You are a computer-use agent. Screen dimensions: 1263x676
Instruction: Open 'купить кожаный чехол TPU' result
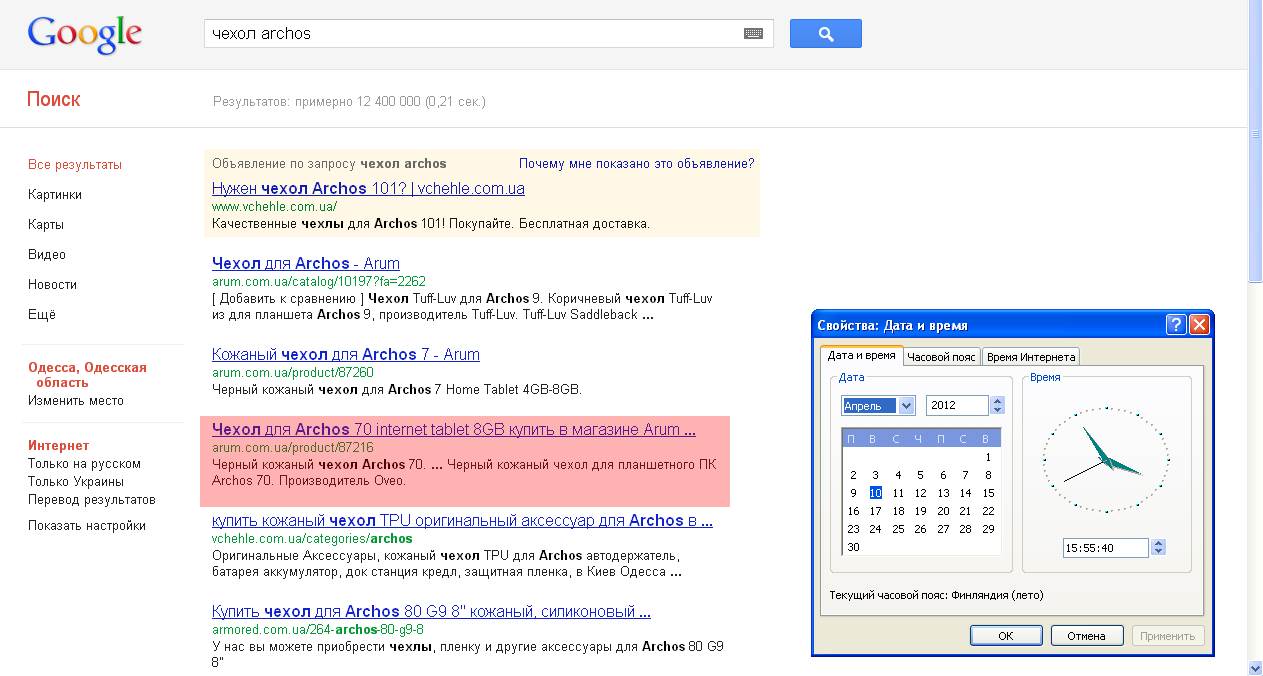click(x=462, y=520)
